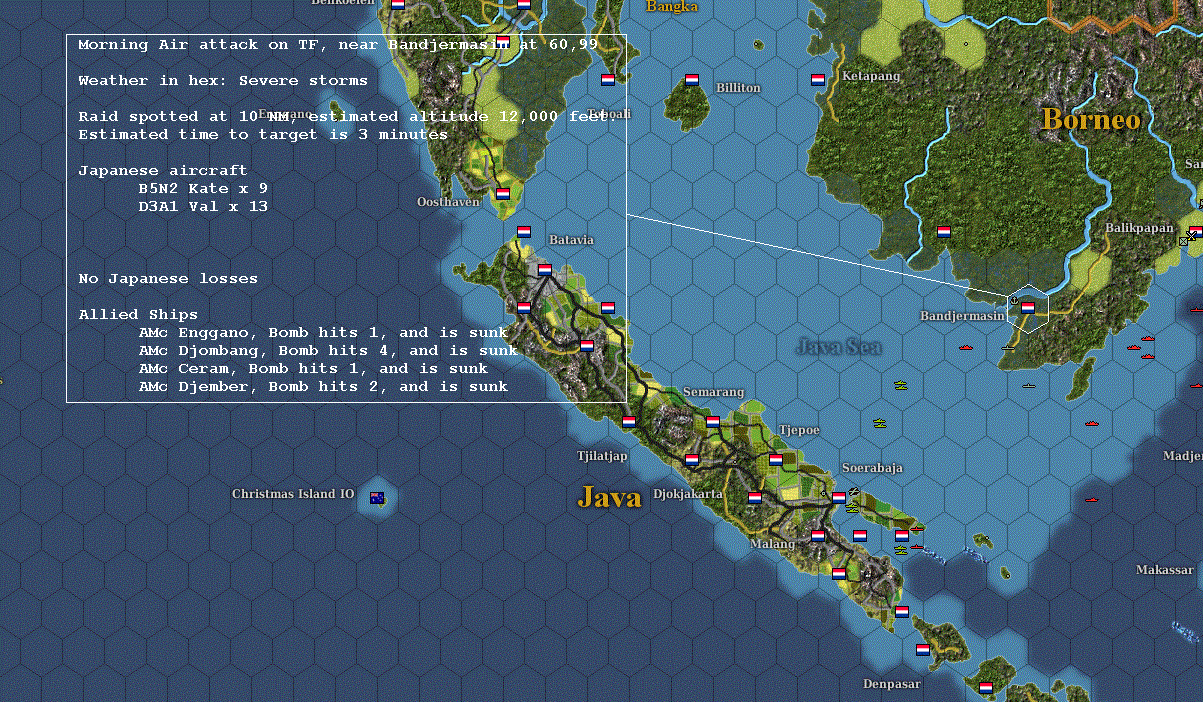Screen dimensions: 1203x702
Task: Select the gray ship icon directly below Bandjermasin hex
Action: click(x=1028, y=385)
